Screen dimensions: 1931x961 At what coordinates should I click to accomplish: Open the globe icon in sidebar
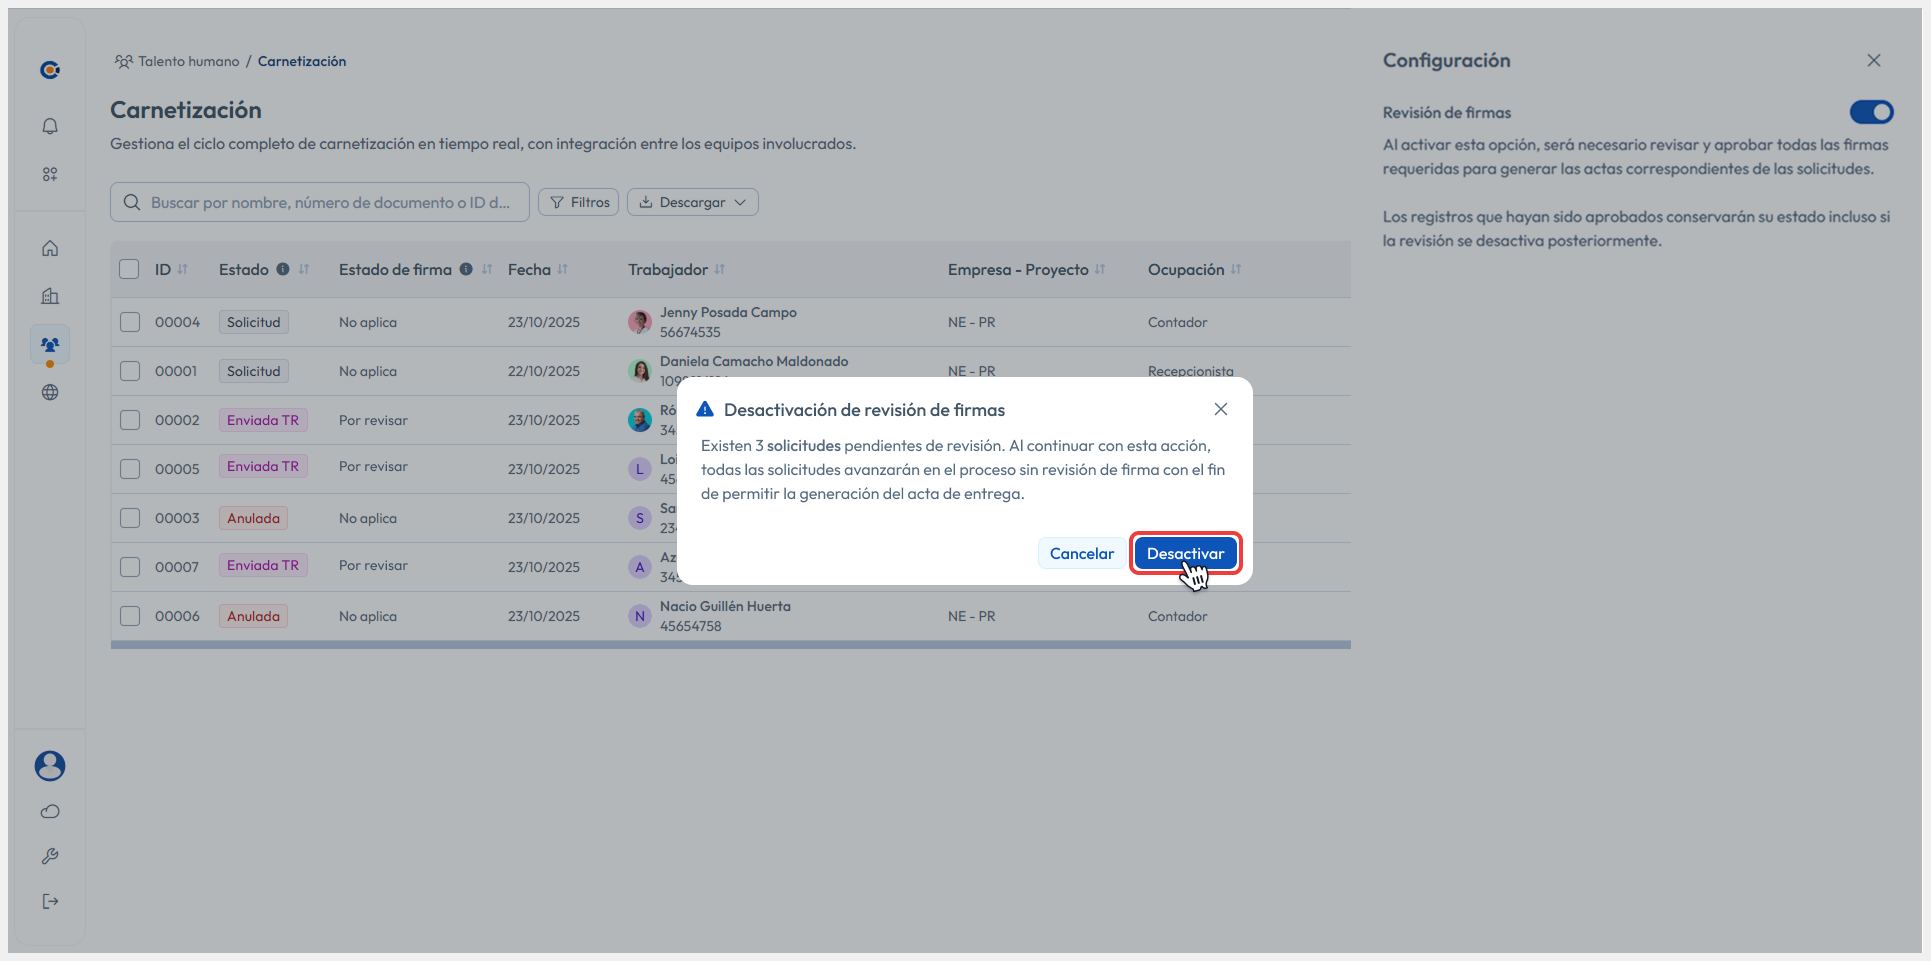click(x=50, y=392)
